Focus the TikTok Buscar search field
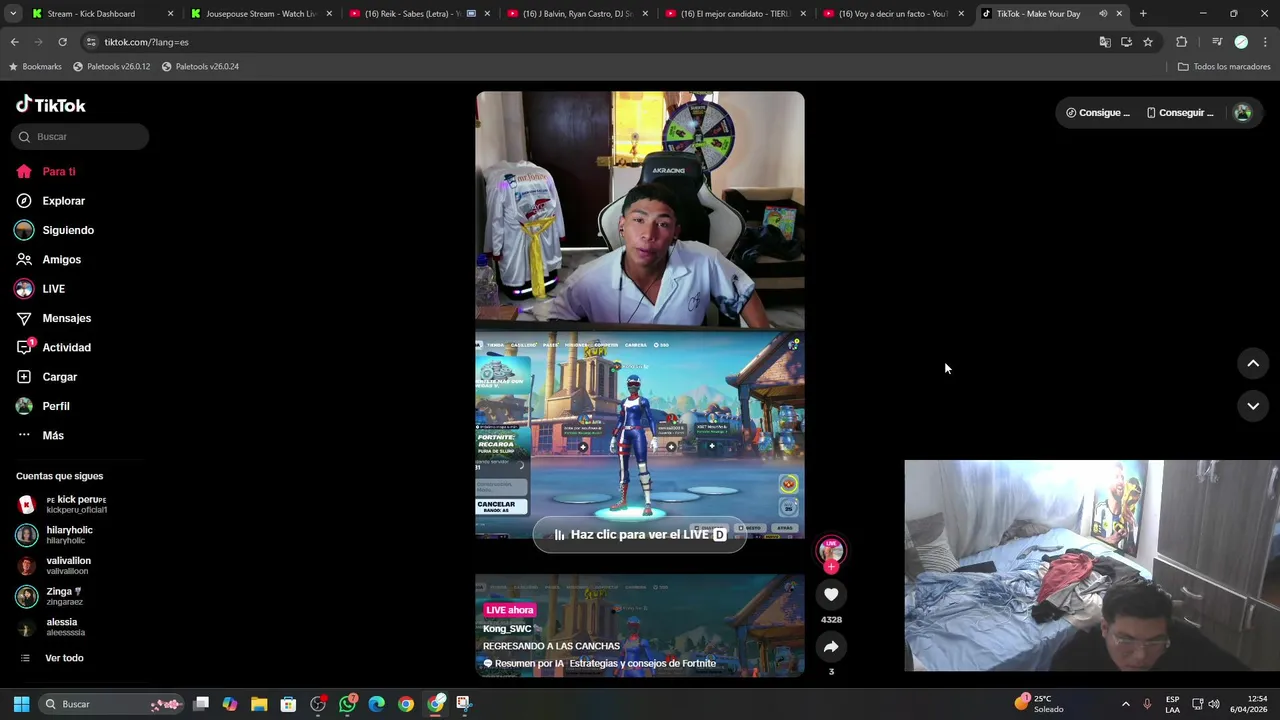The image size is (1280, 720). [x=80, y=136]
